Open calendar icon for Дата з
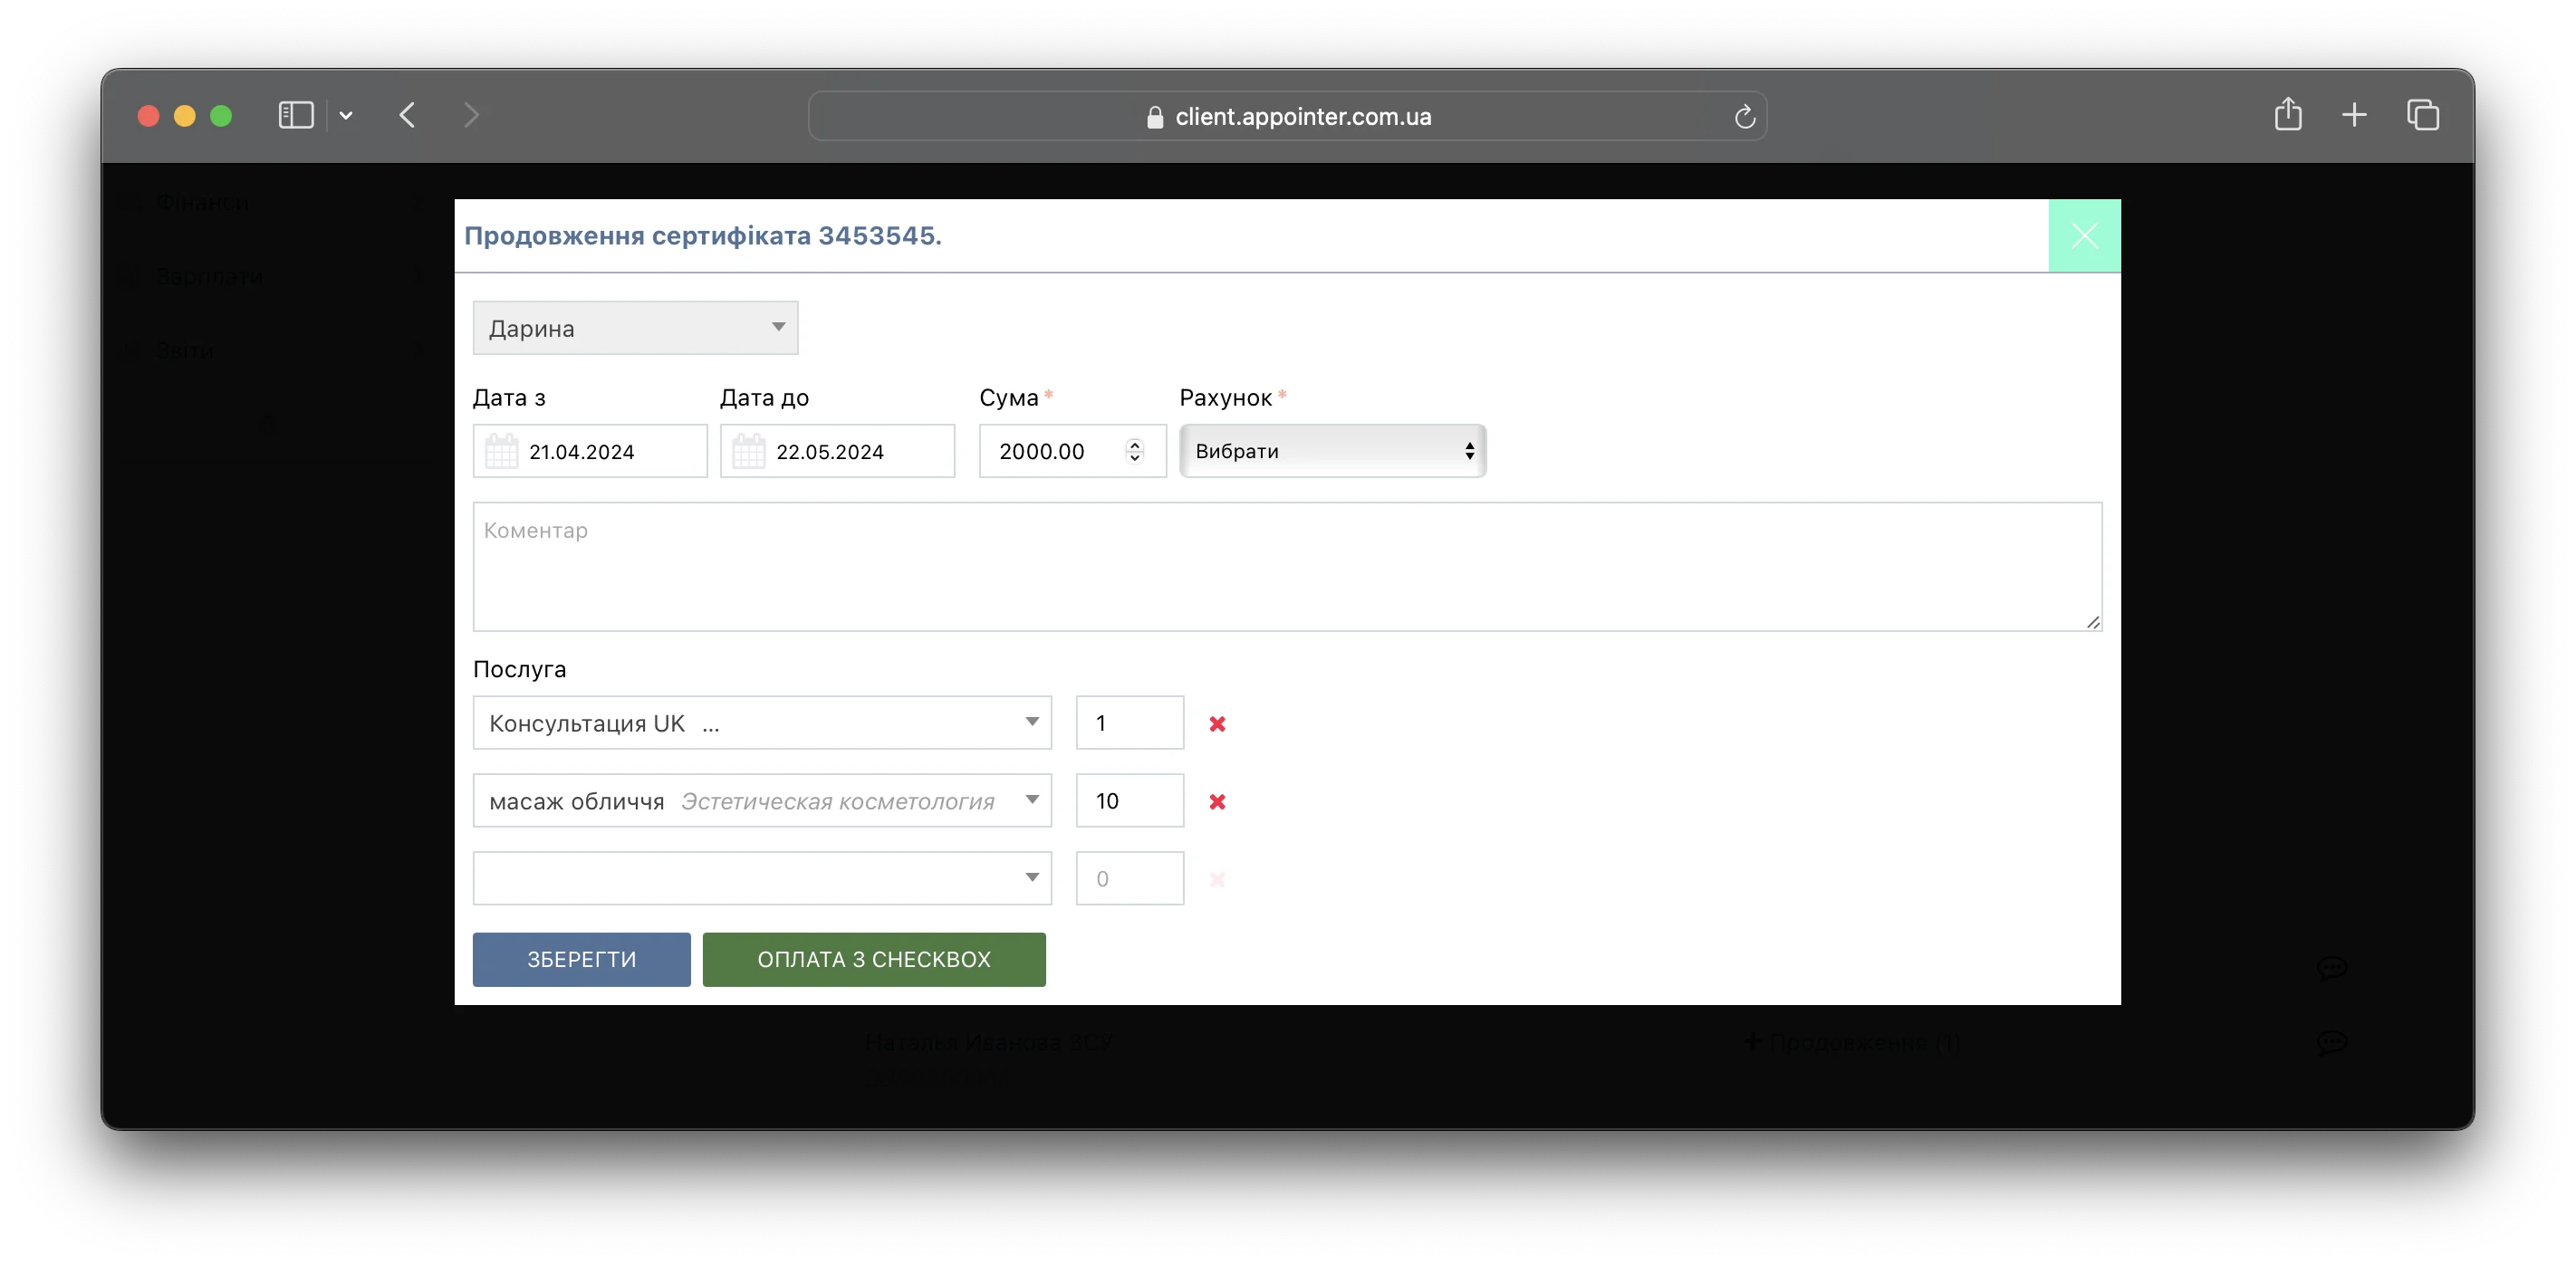Image resolution: width=2576 pixels, height=1264 pixels. coord(501,451)
